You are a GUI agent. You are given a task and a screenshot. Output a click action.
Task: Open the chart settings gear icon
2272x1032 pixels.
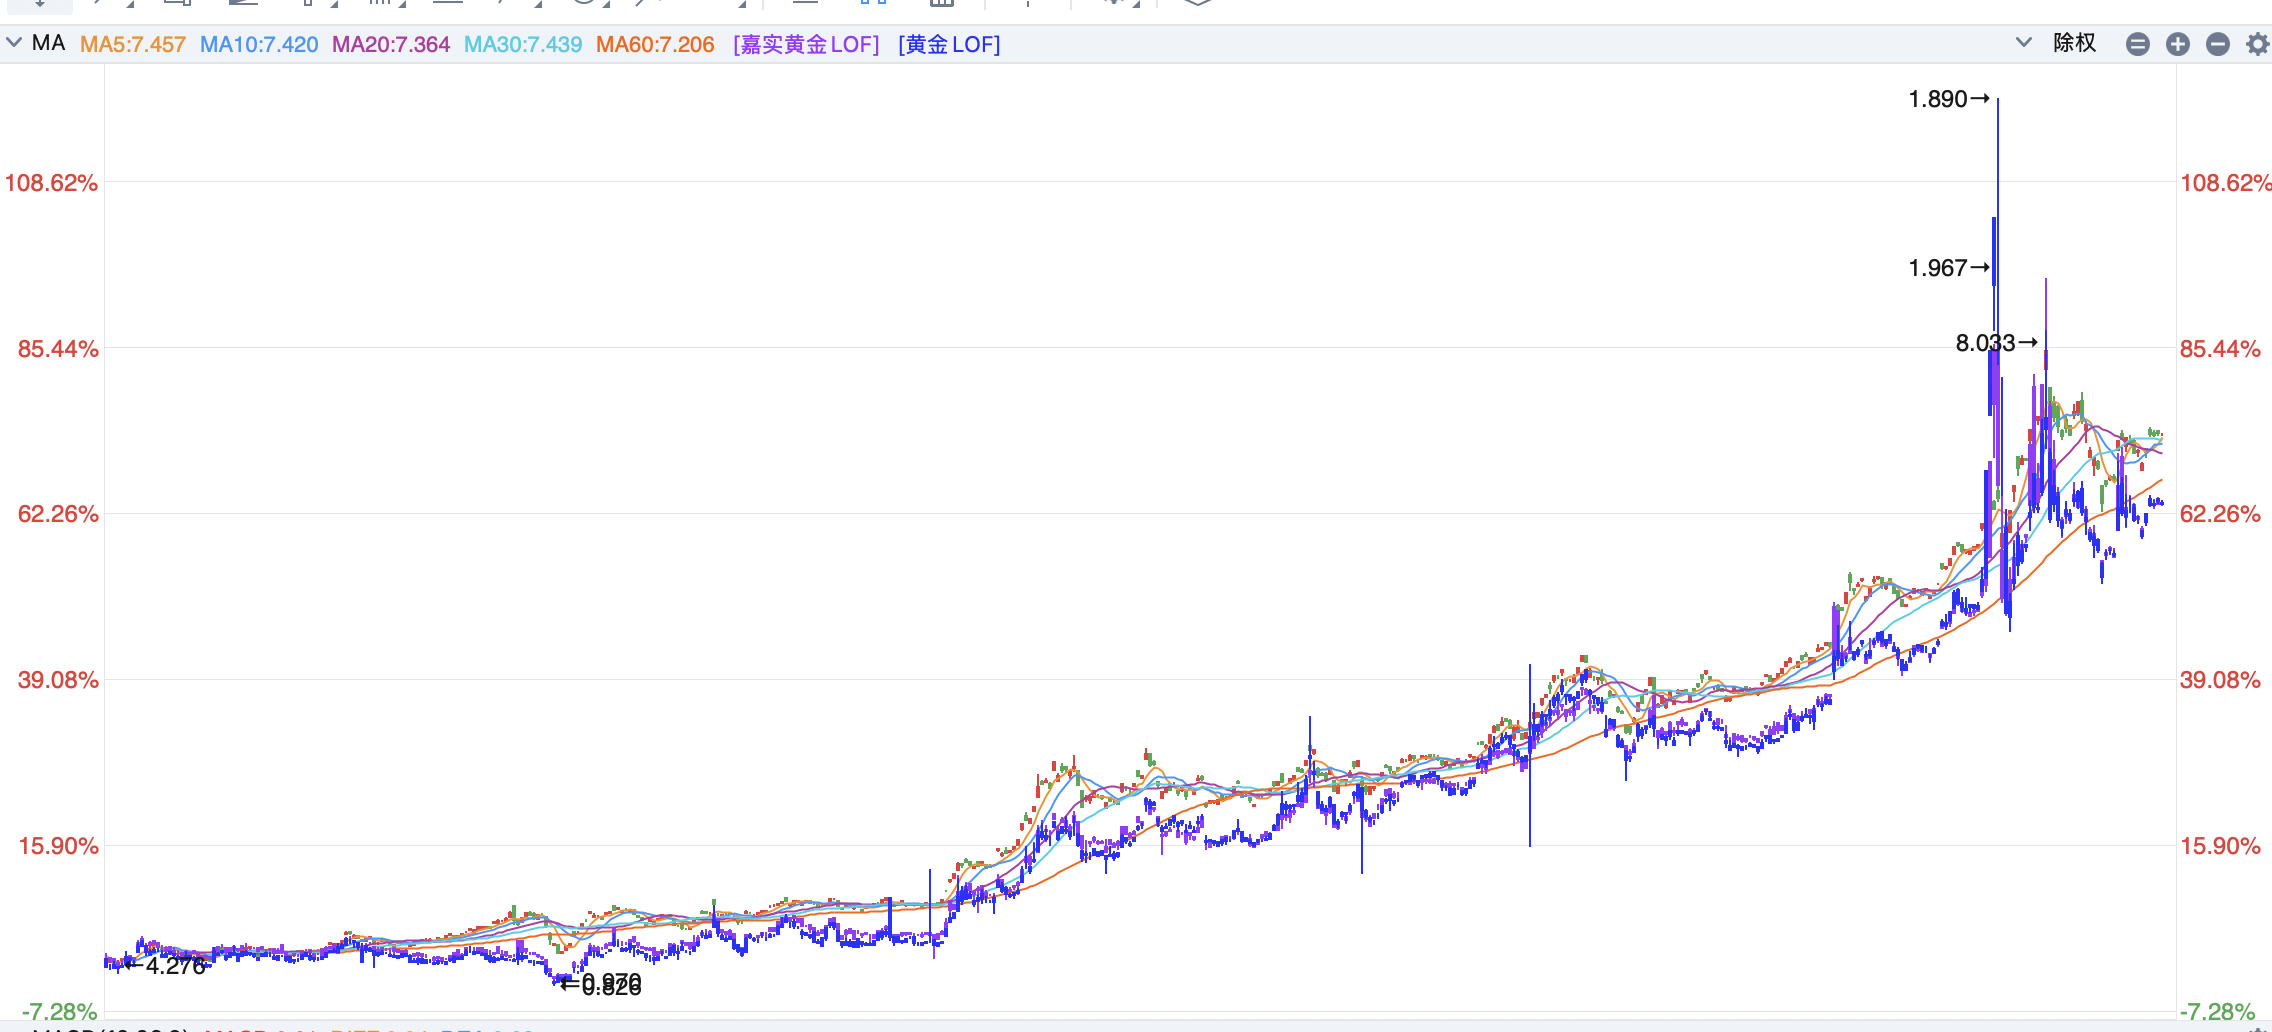tap(2257, 44)
